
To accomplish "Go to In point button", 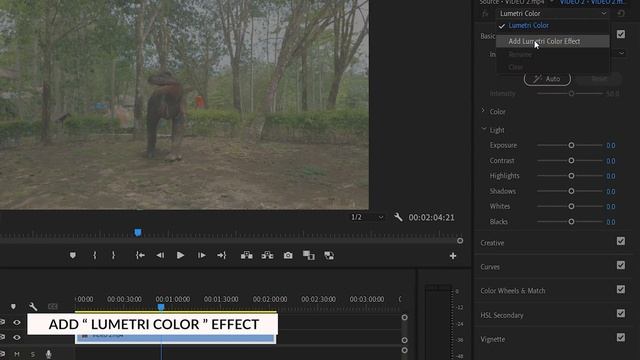I will (140, 256).
